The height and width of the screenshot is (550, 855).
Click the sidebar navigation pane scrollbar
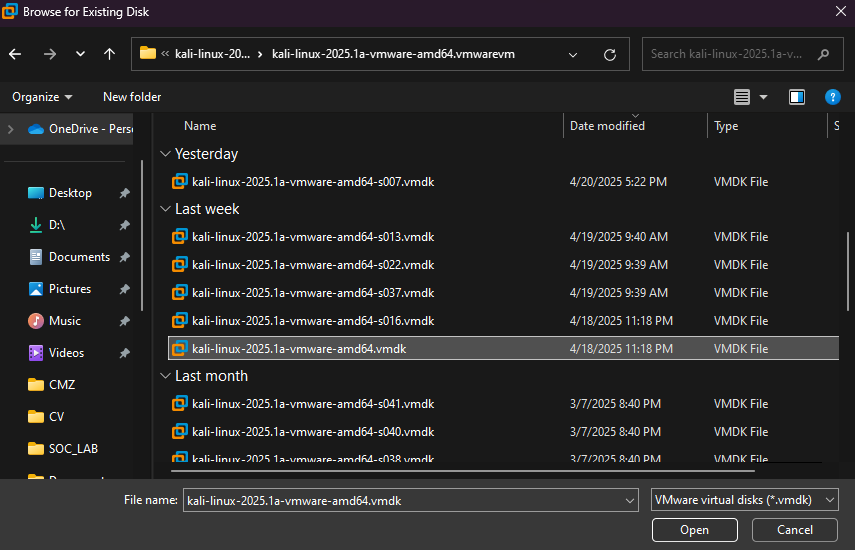142,235
